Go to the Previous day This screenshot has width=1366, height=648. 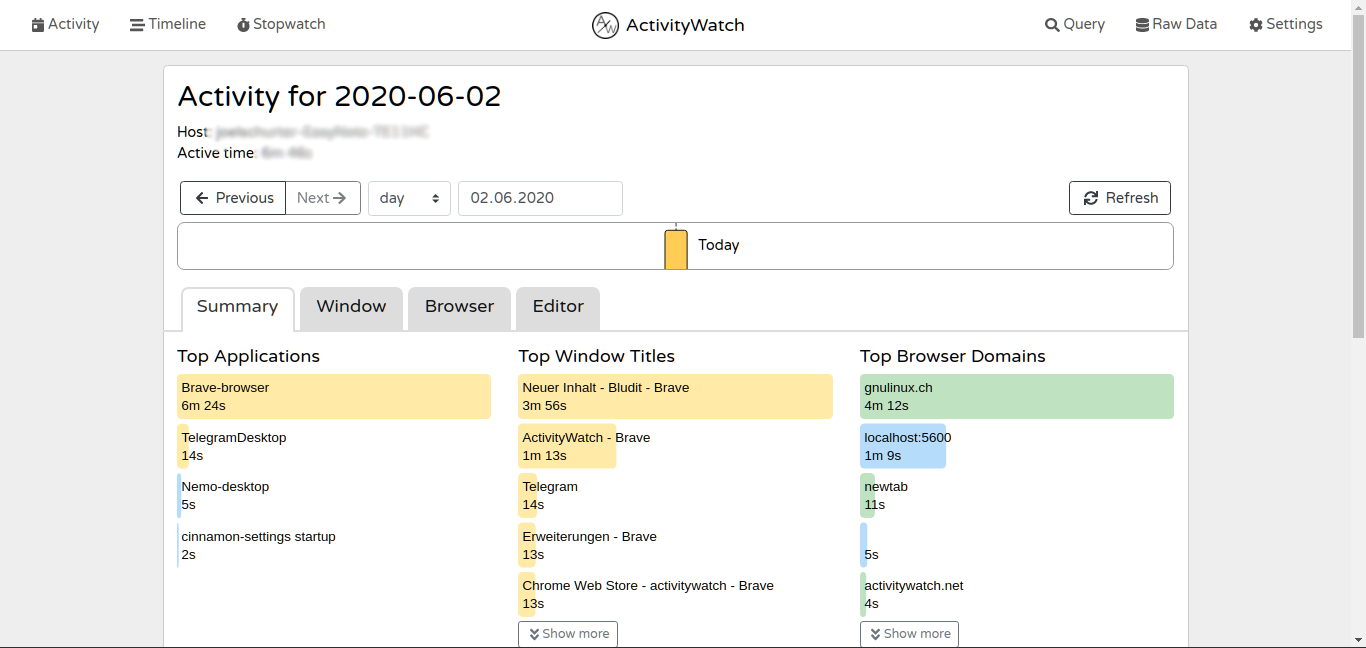(233, 198)
